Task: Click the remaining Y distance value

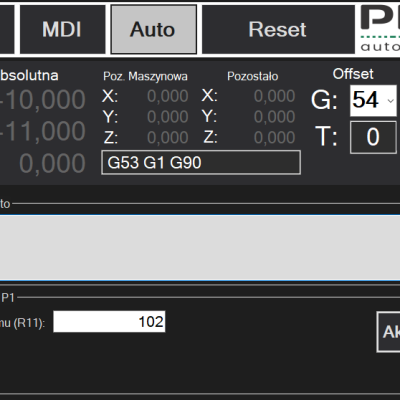Action: coord(274,117)
